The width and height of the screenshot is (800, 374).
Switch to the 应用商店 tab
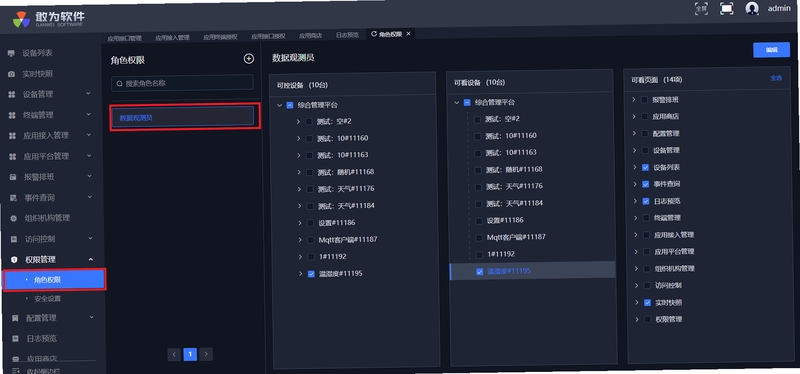(311, 36)
